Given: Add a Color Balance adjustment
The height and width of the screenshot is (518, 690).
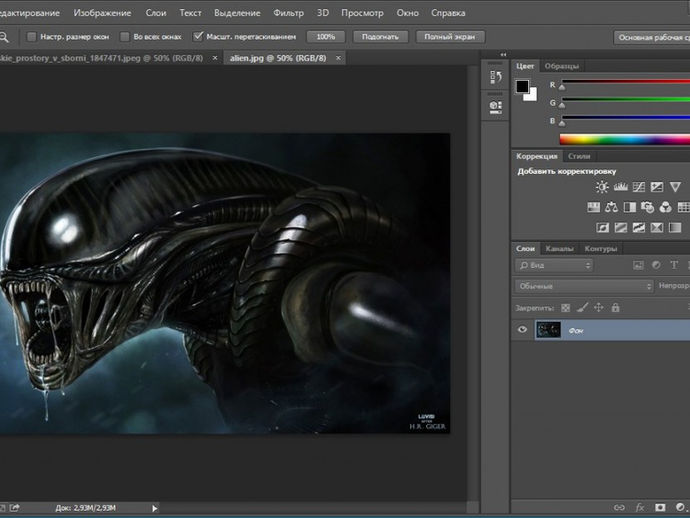Looking at the screenshot, I should (x=611, y=207).
